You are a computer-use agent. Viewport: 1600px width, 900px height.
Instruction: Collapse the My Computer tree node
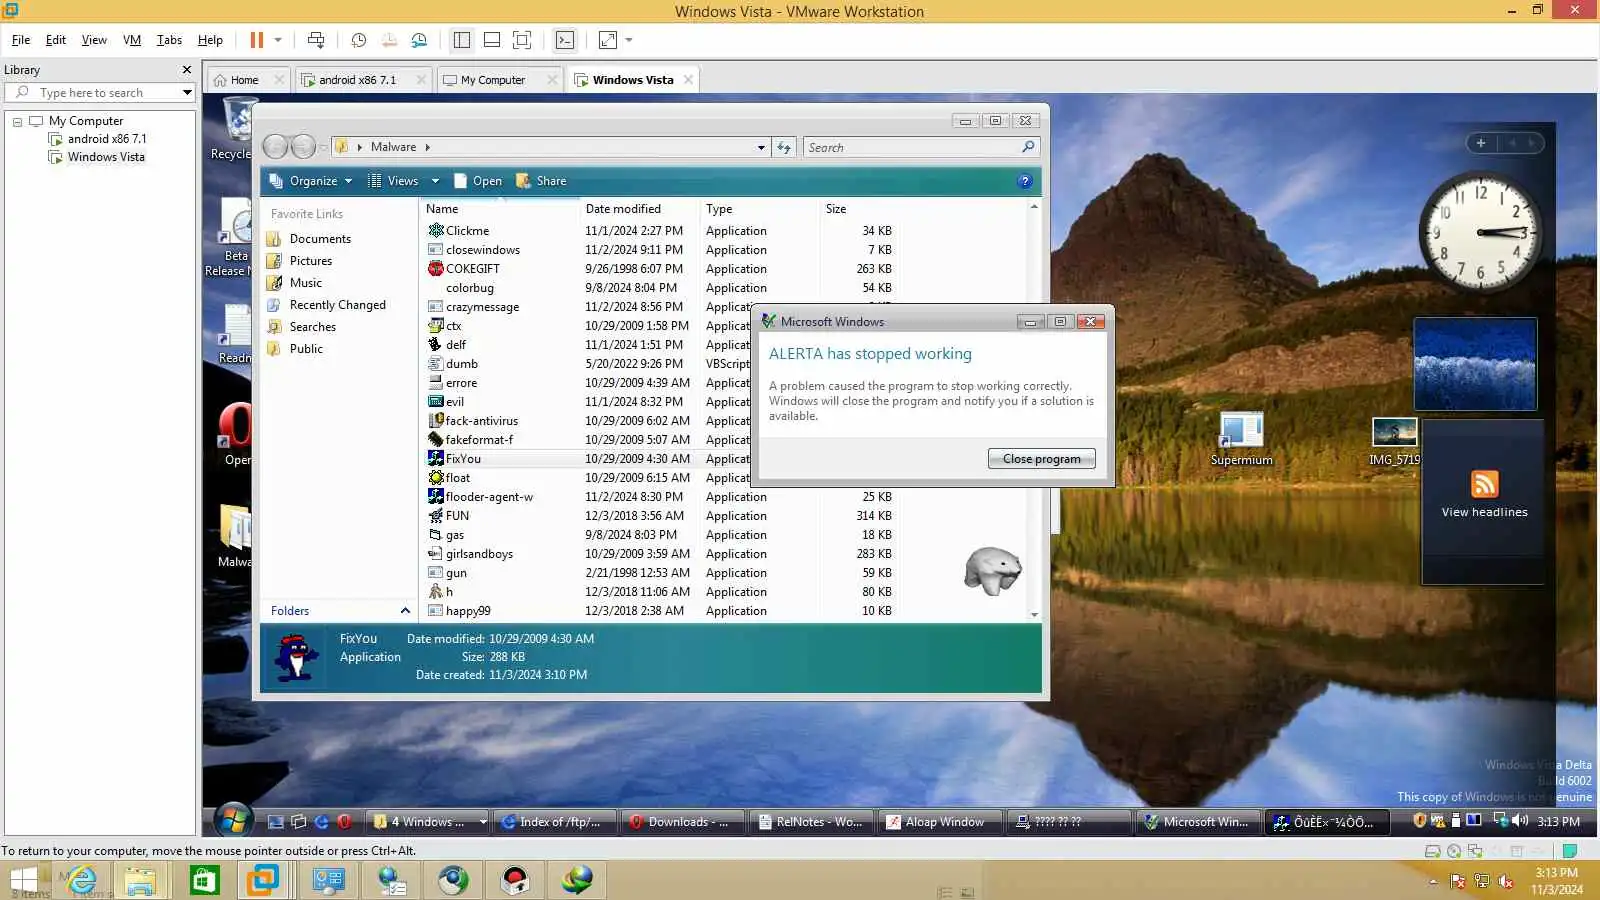(17, 121)
